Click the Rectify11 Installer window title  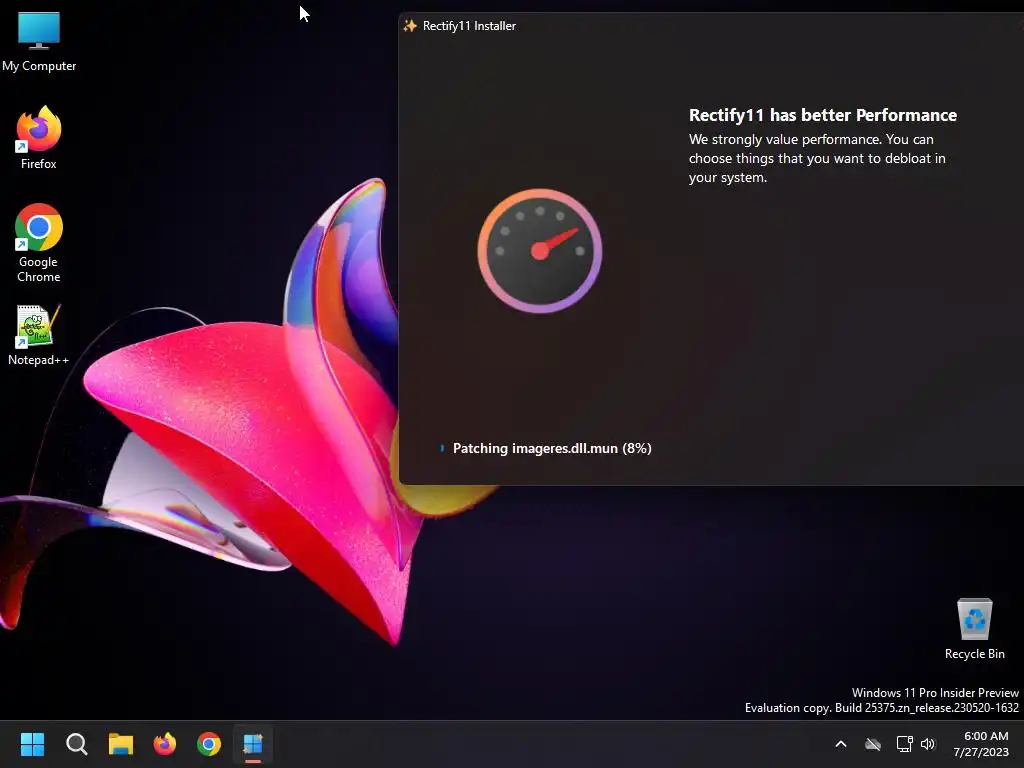click(469, 26)
